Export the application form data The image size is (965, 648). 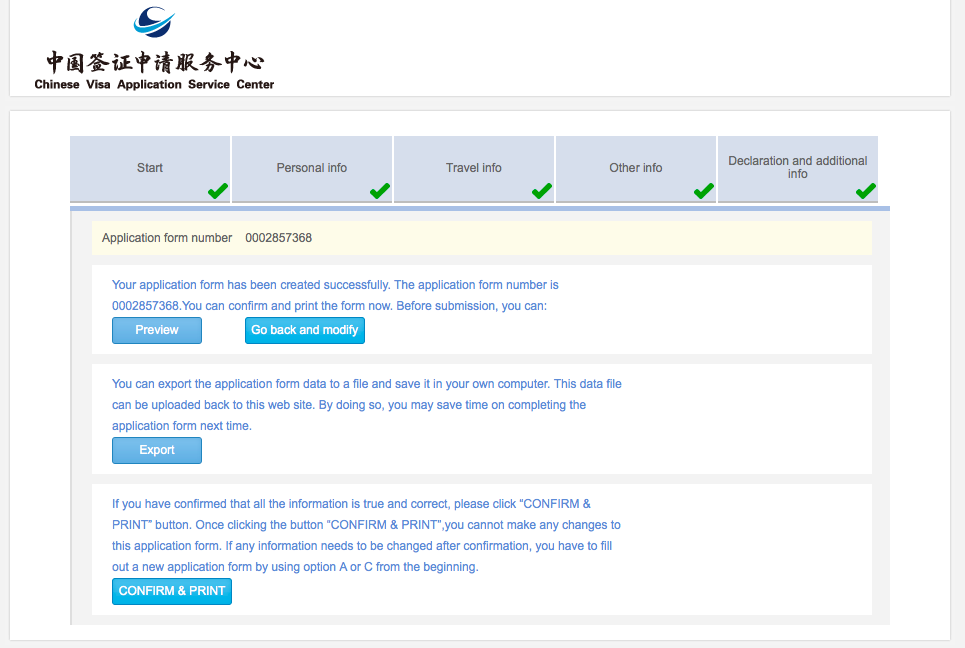pos(157,451)
